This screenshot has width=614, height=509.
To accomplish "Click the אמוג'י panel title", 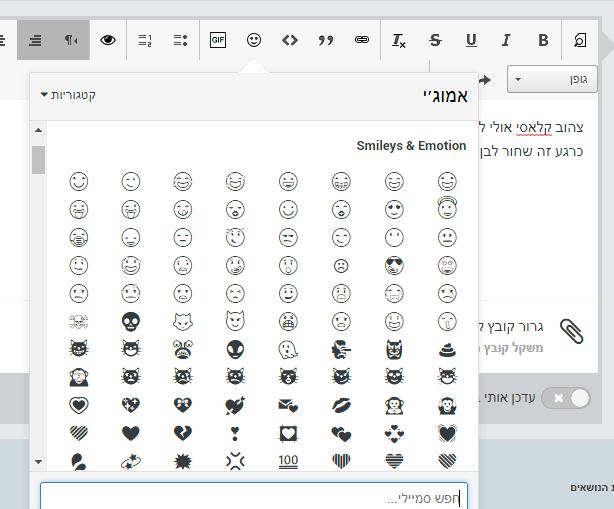I will click(445, 96).
